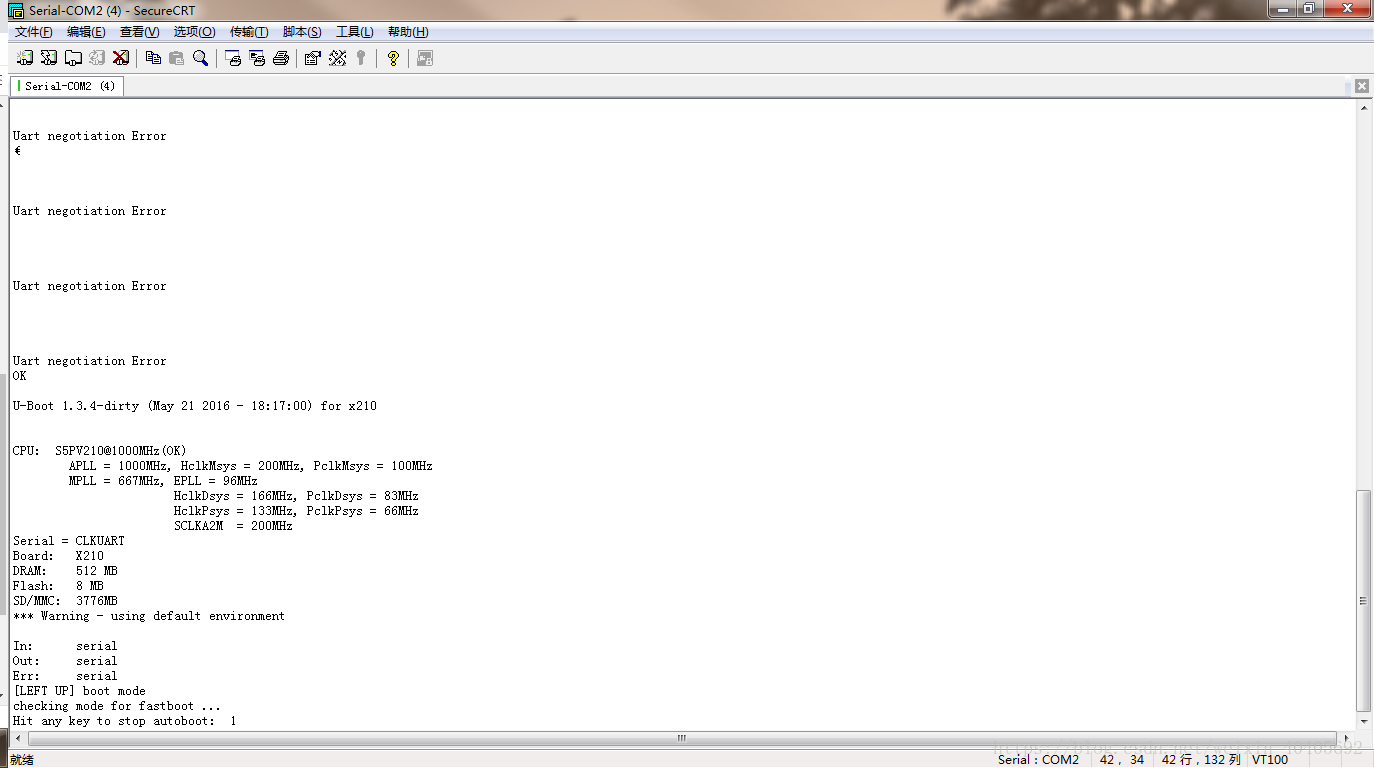The height and width of the screenshot is (768, 1374).
Task: Click the "Out: serial" line
Action: pyautogui.click(x=65, y=661)
